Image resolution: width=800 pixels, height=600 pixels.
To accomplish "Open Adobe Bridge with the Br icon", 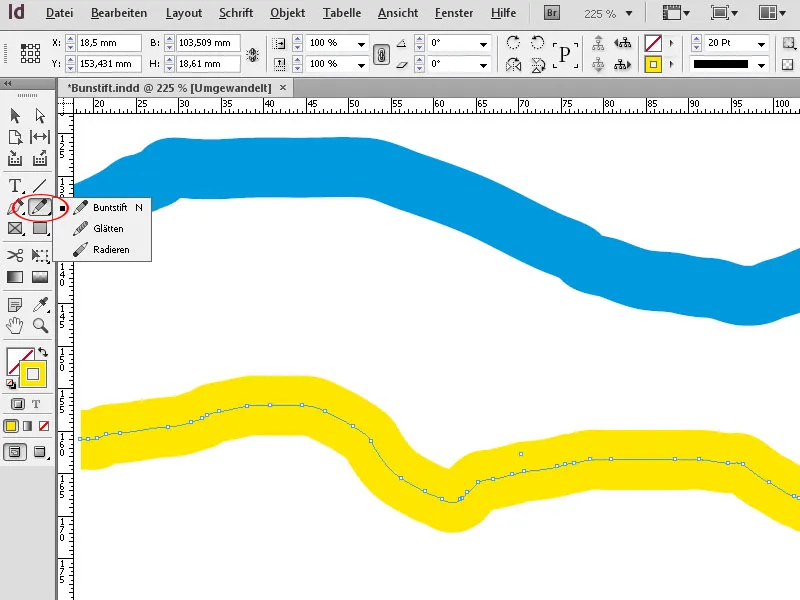I will pos(552,13).
